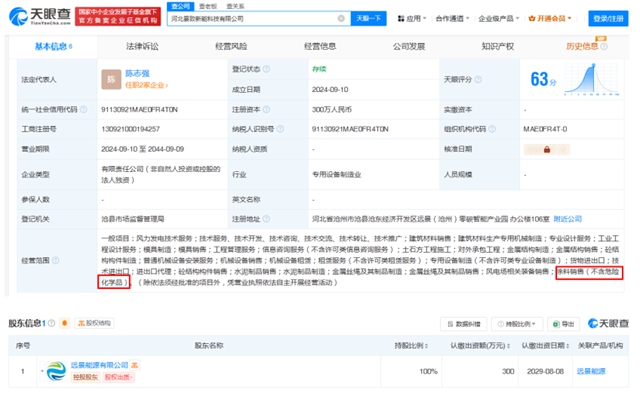640x393 pixels.
Task: Switch to the 基本信息 tab
Action: click(53, 47)
